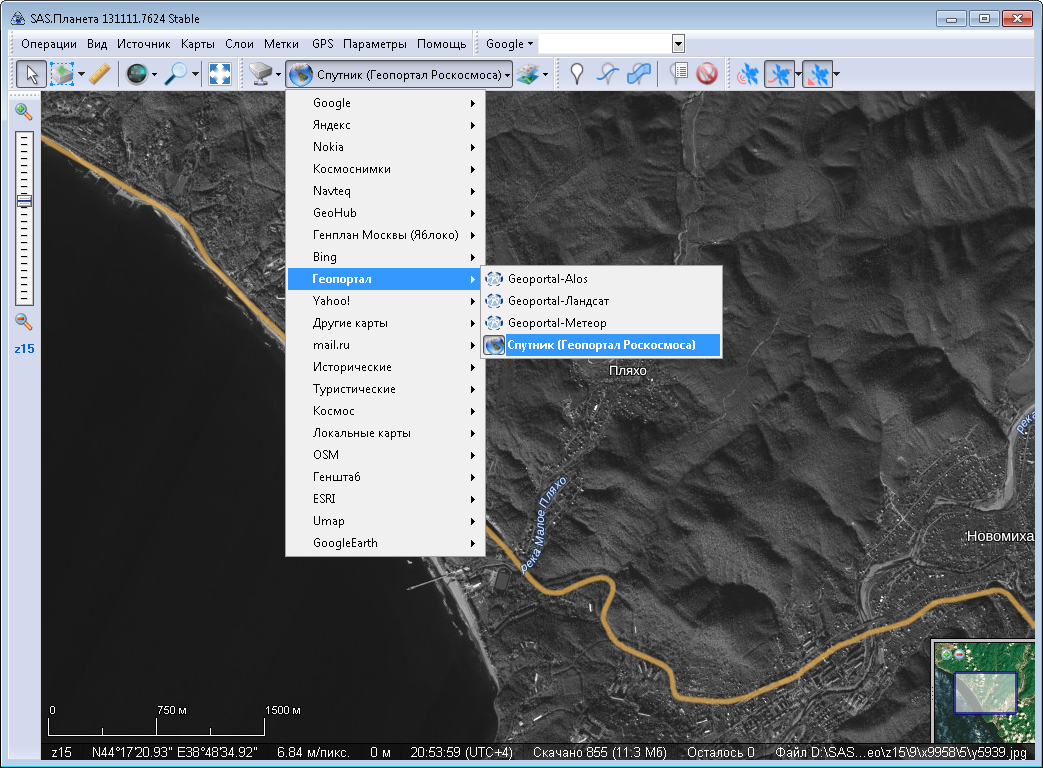Image resolution: width=1043 pixels, height=768 pixels.
Task: Select Geoportal-Alos map
Action: pos(602,279)
